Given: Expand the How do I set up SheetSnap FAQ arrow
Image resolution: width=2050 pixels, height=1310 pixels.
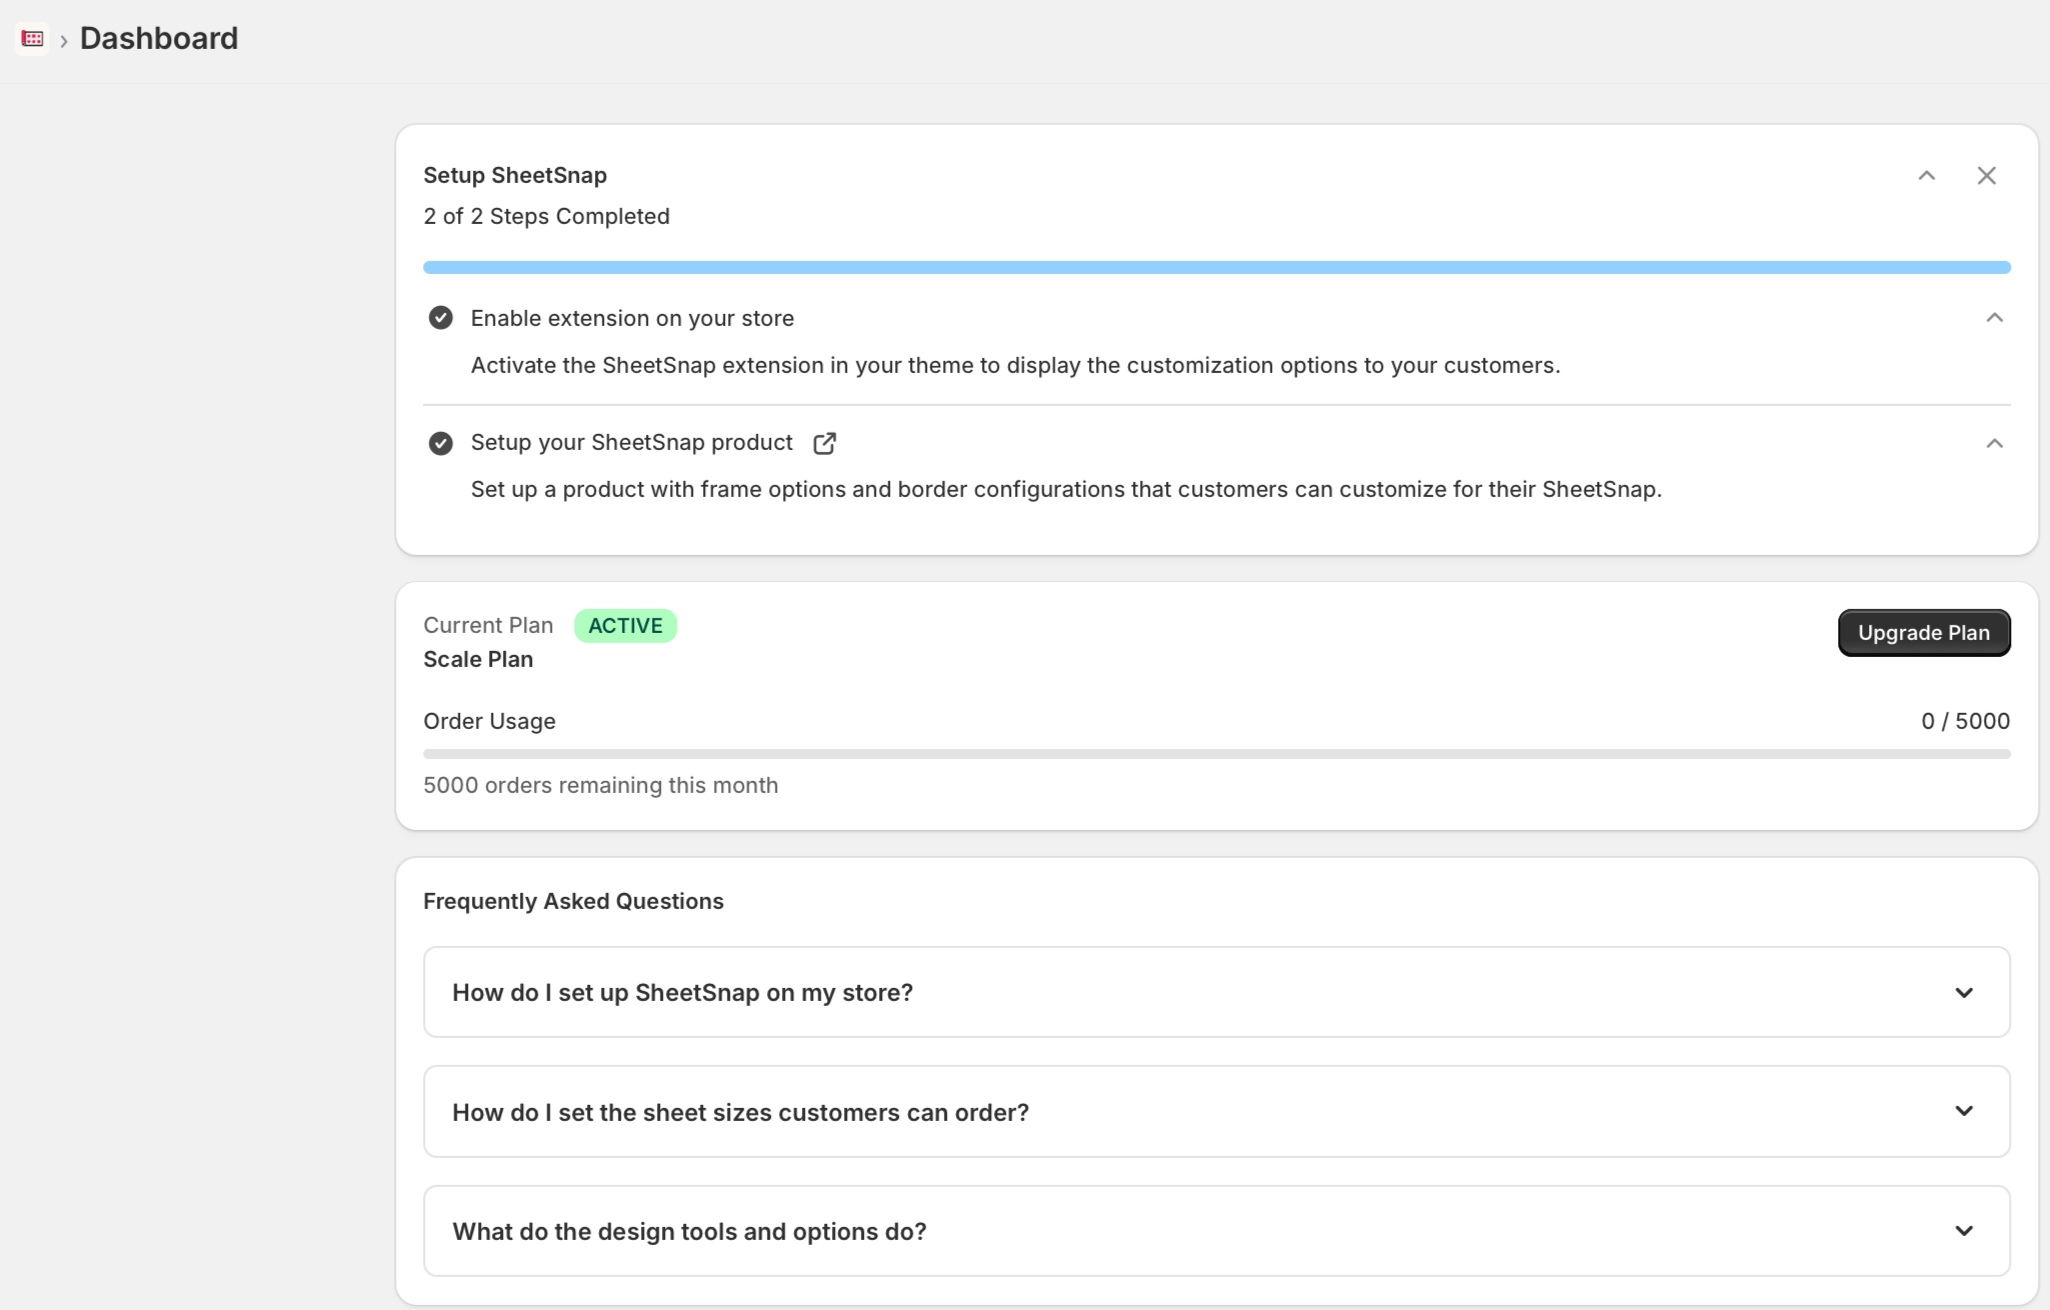Looking at the screenshot, I should click(1964, 993).
